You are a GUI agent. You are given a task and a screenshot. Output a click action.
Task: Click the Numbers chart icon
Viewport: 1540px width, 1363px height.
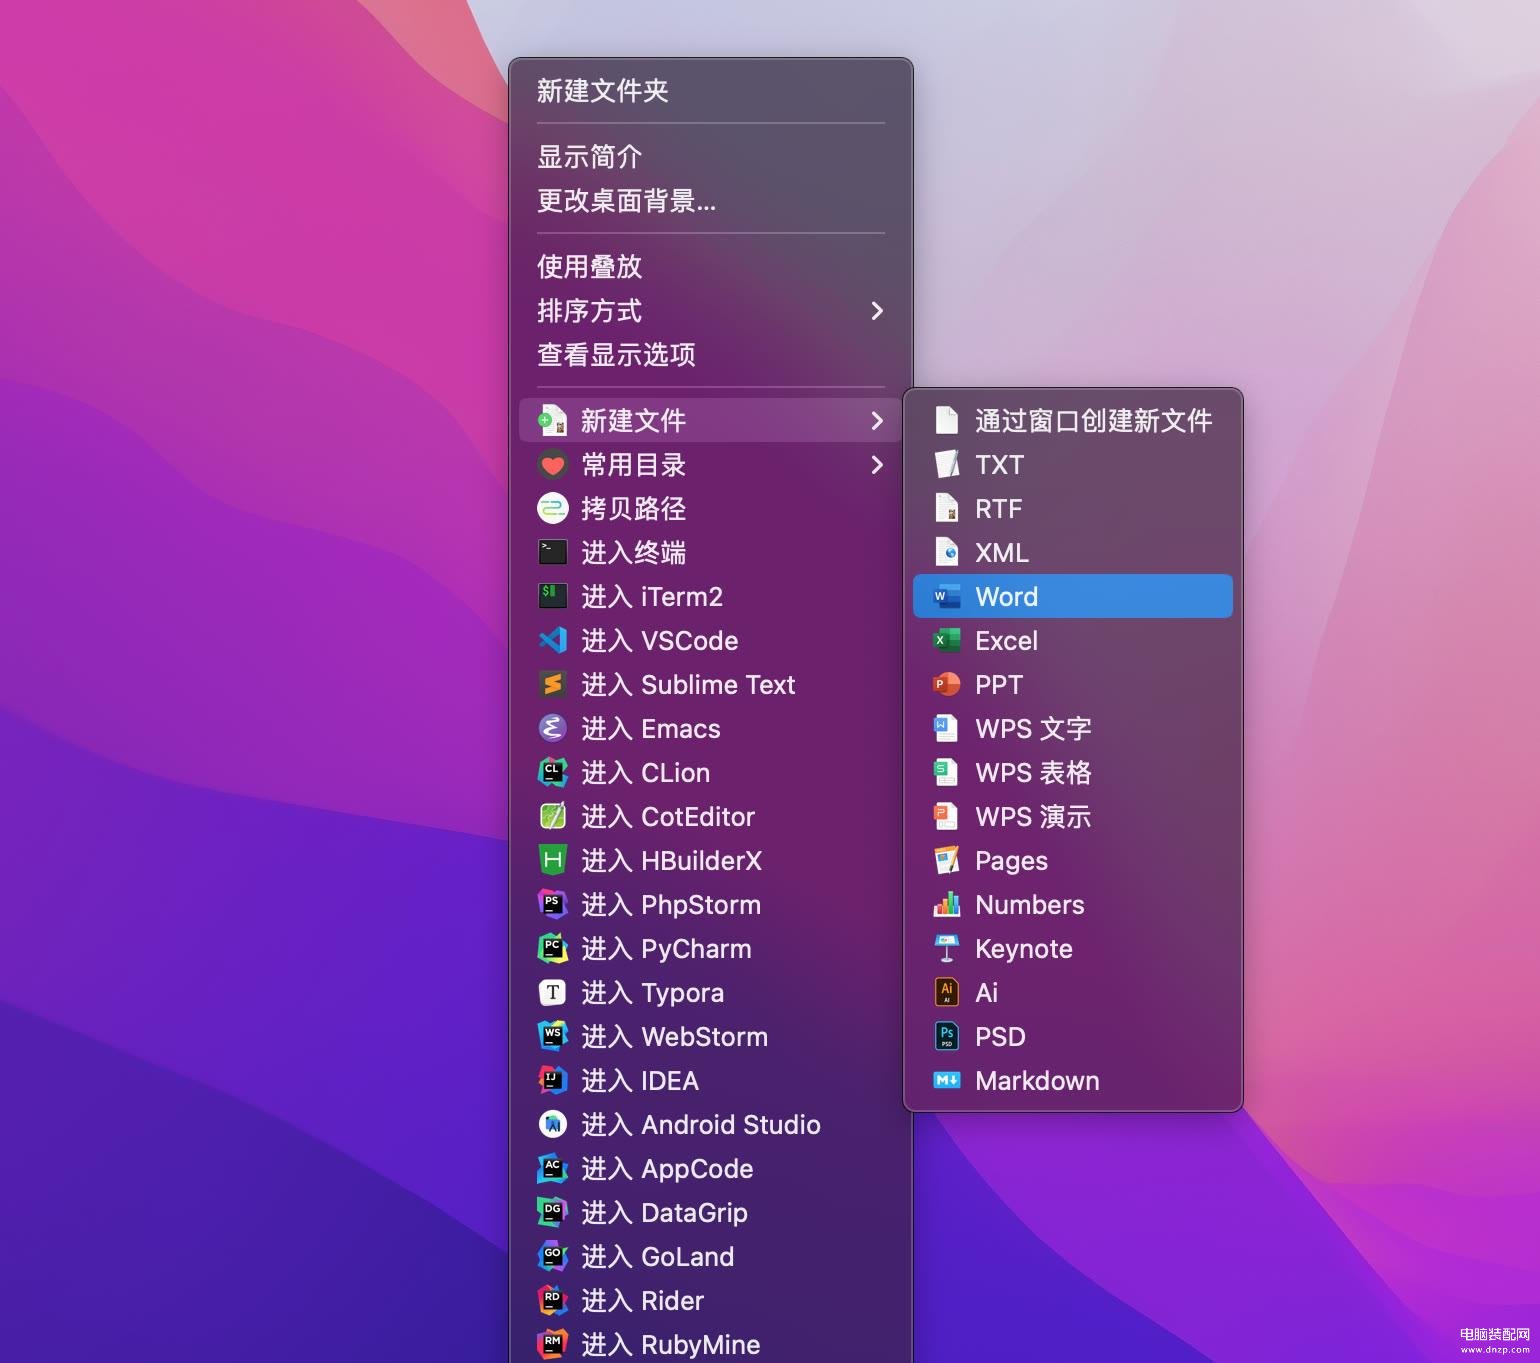click(x=946, y=904)
